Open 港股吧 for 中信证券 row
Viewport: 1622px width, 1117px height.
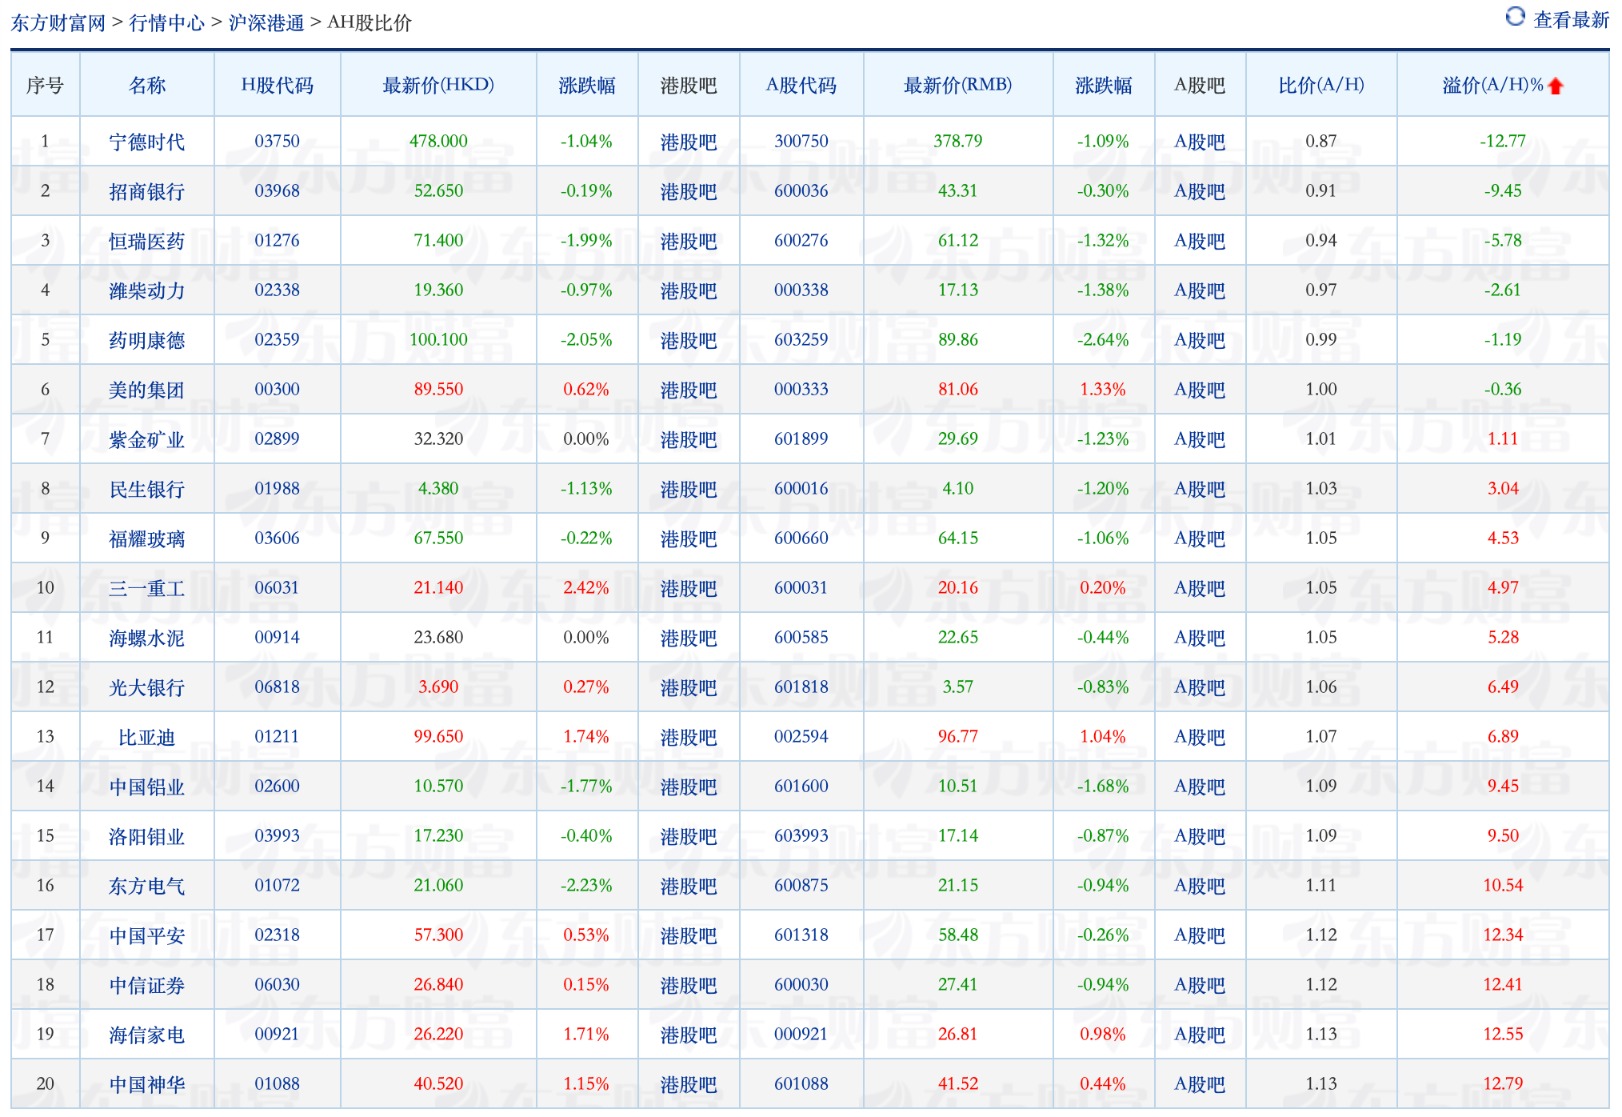click(688, 985)
